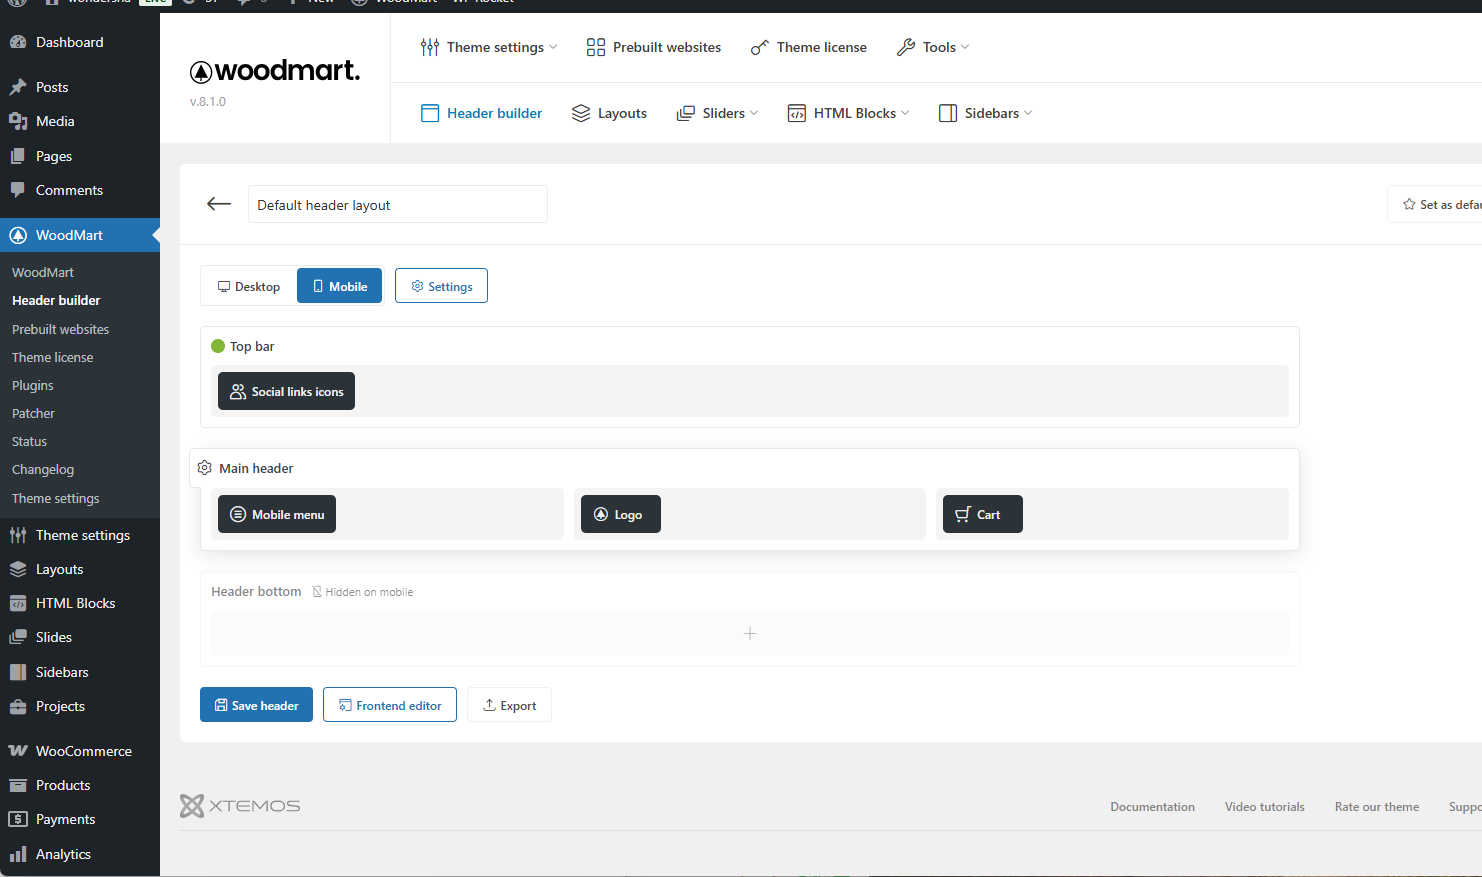Switch to the Mobile view tab

pos(340,286)
